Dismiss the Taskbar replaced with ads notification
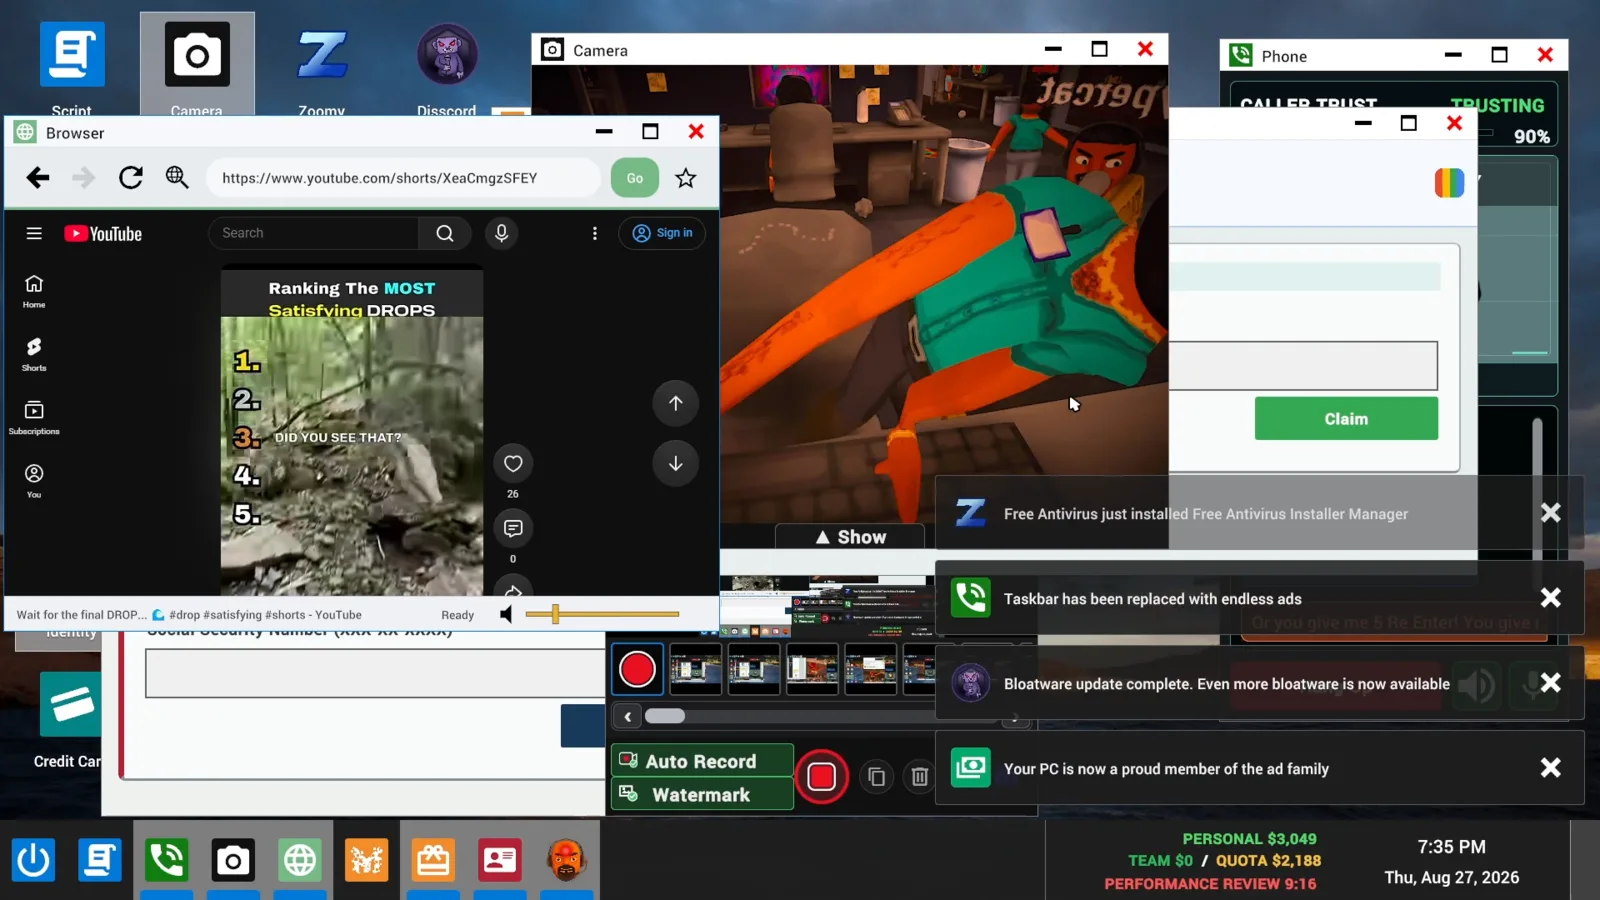The width and height of the screenshot is (1600, 900). tap(1550, 598)
